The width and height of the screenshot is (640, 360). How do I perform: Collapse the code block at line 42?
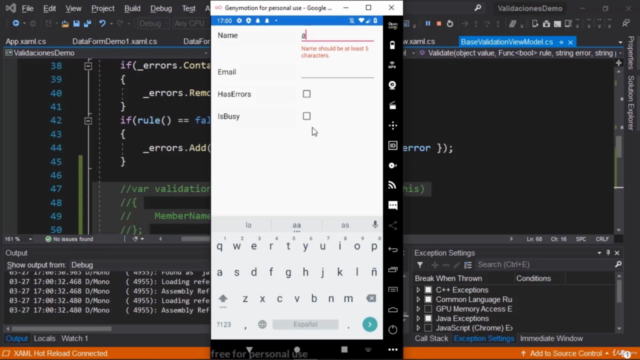pos(88,121)
